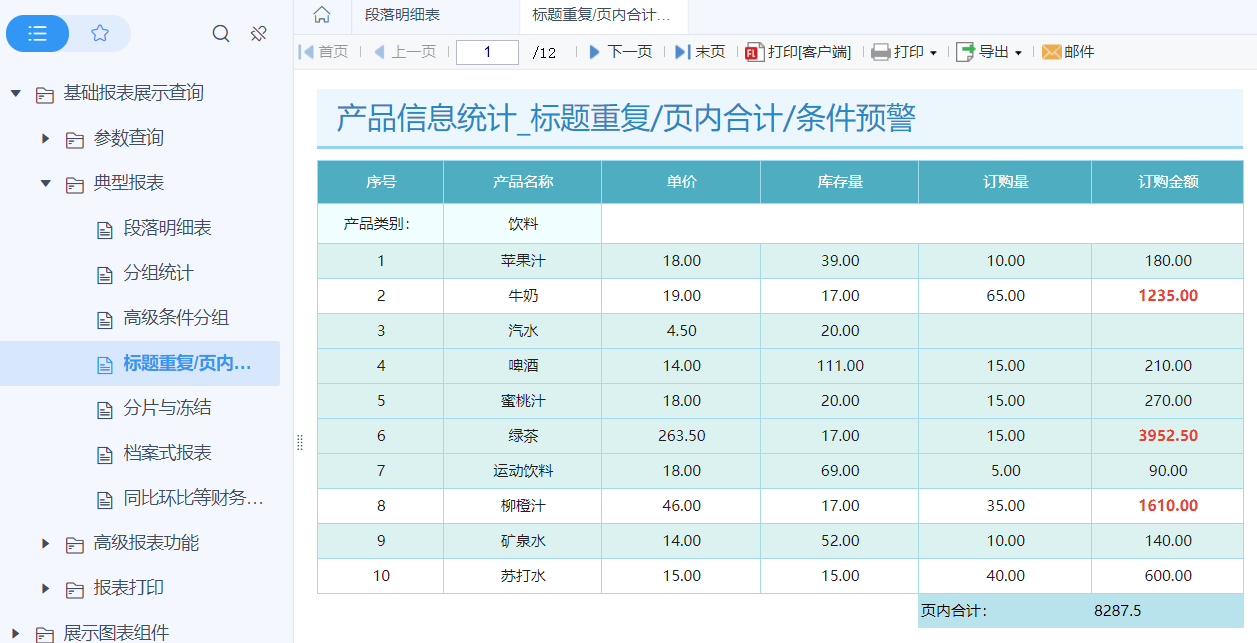Open the 分片与冻结 report
This screenshot has width=1257, height=643.
coord(167,408)
